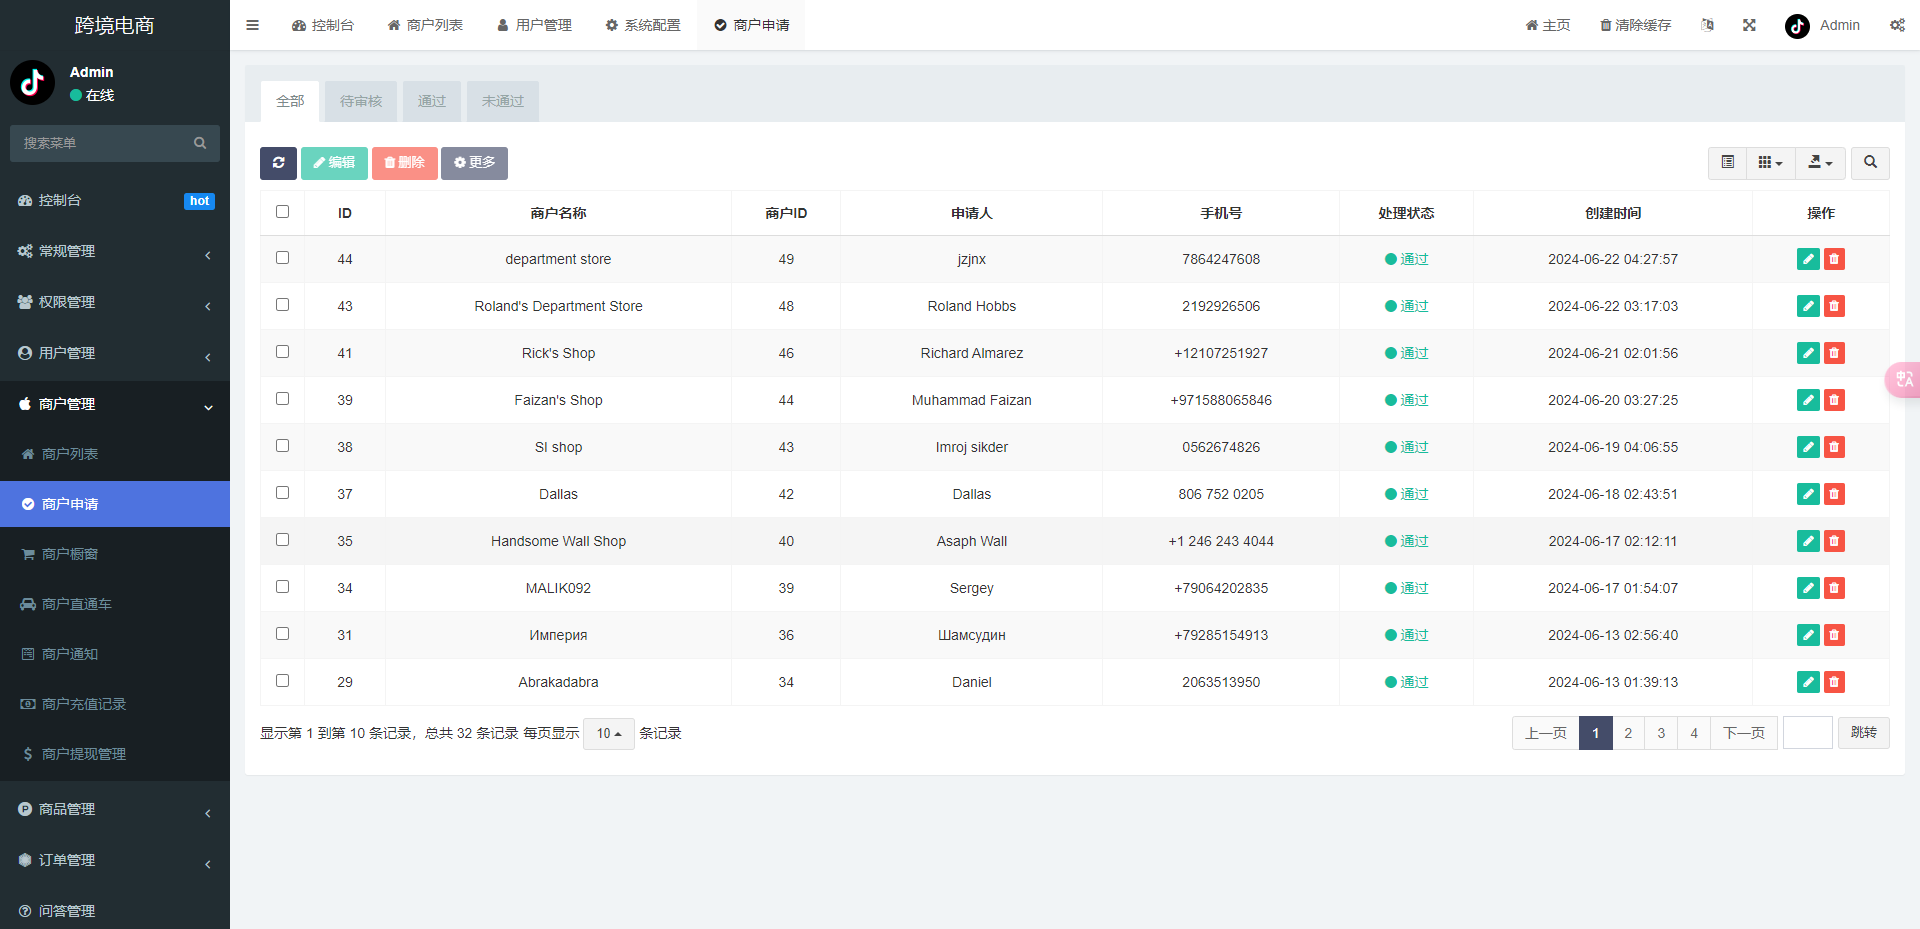The height and width of the screenshot is (929, 1920).
Task: Check the box for department store row
Action: pyautogui.click(x=282, y=258)
